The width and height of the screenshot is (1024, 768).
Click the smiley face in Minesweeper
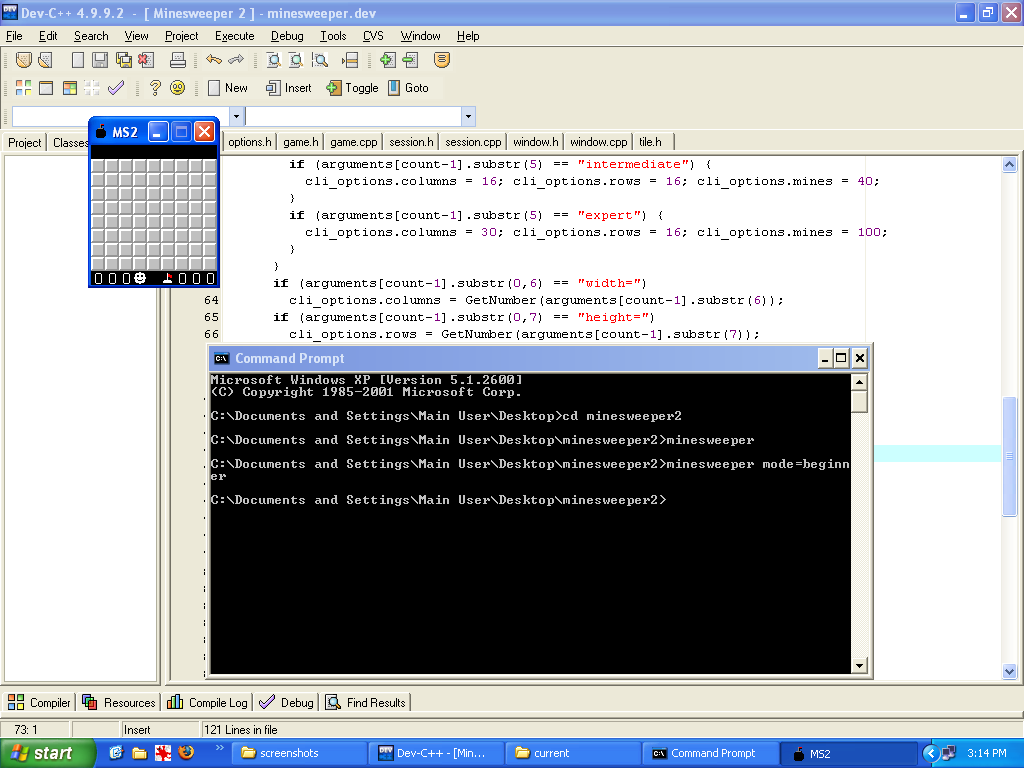pyautogui.click(x=140, y=278)
